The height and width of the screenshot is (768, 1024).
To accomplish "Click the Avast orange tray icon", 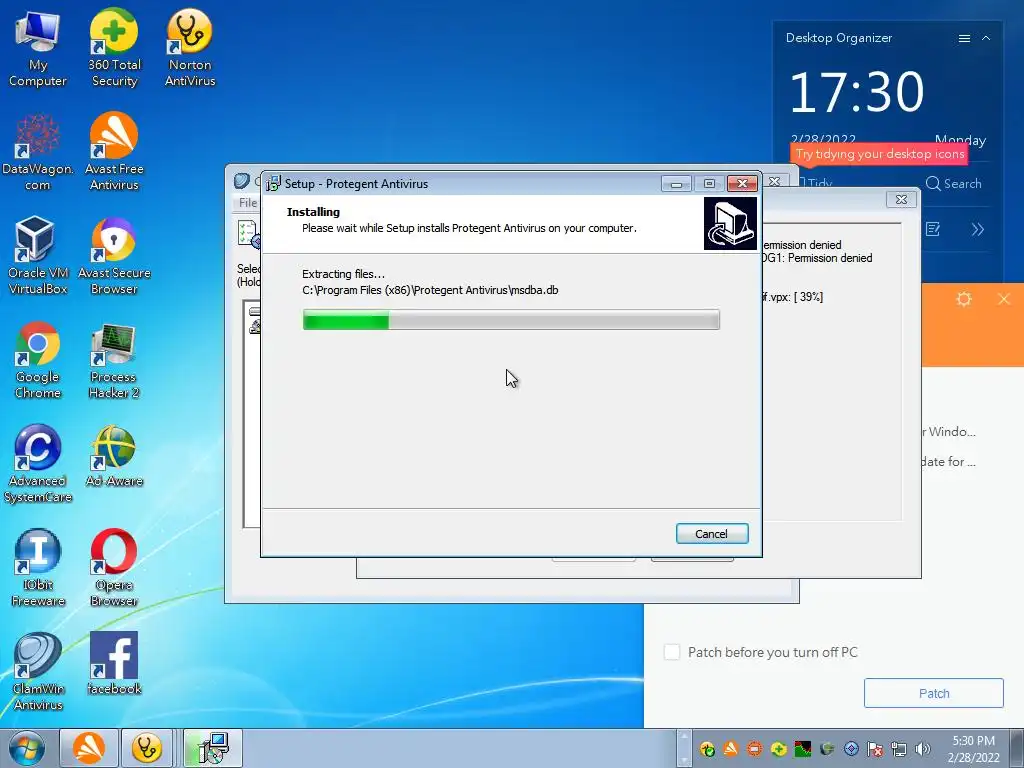I will click(731, 749).
